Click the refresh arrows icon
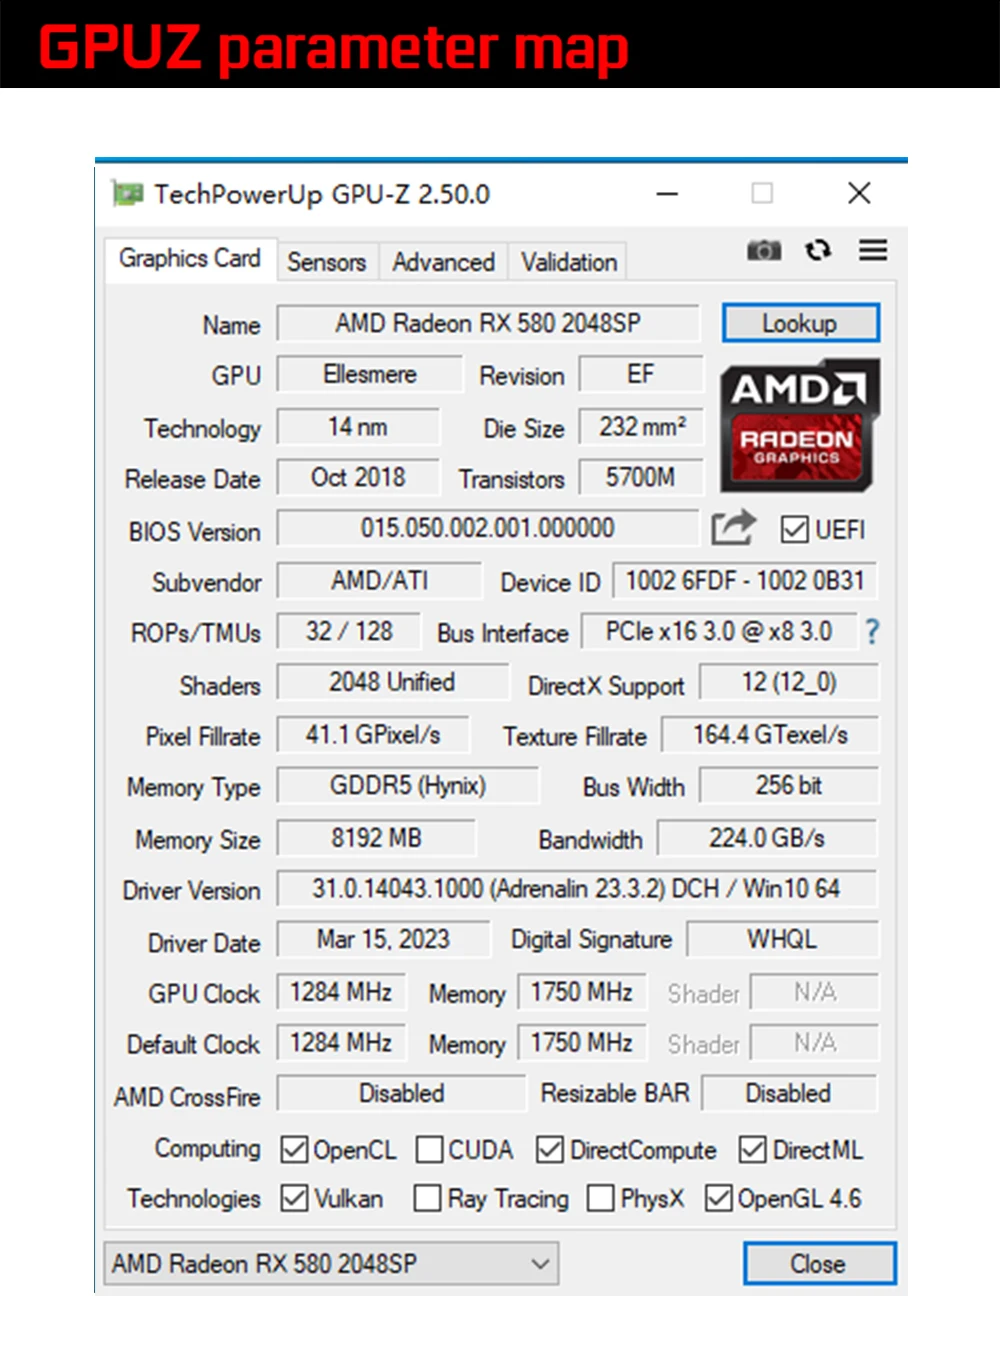The height and width of the screenshot is (1367, 1000). click(x=818, y=250)
